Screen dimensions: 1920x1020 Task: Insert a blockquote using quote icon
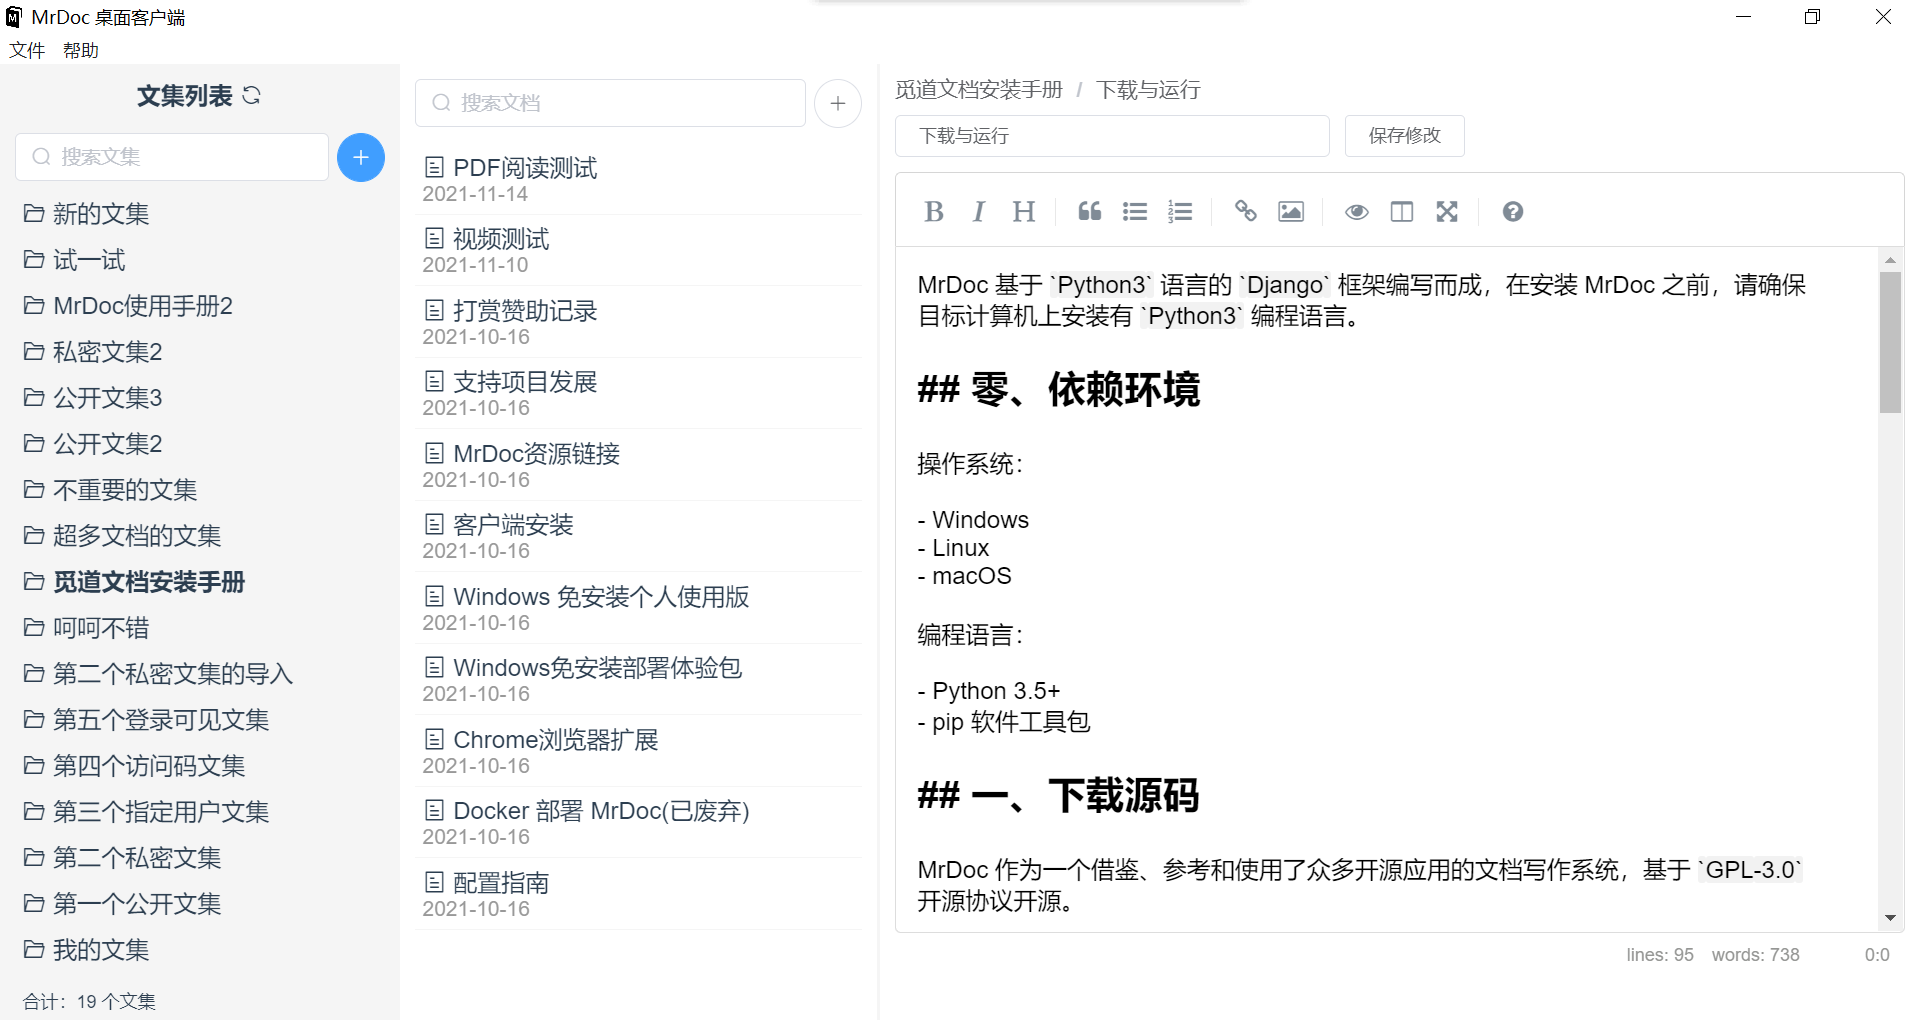coord(1089,212)
